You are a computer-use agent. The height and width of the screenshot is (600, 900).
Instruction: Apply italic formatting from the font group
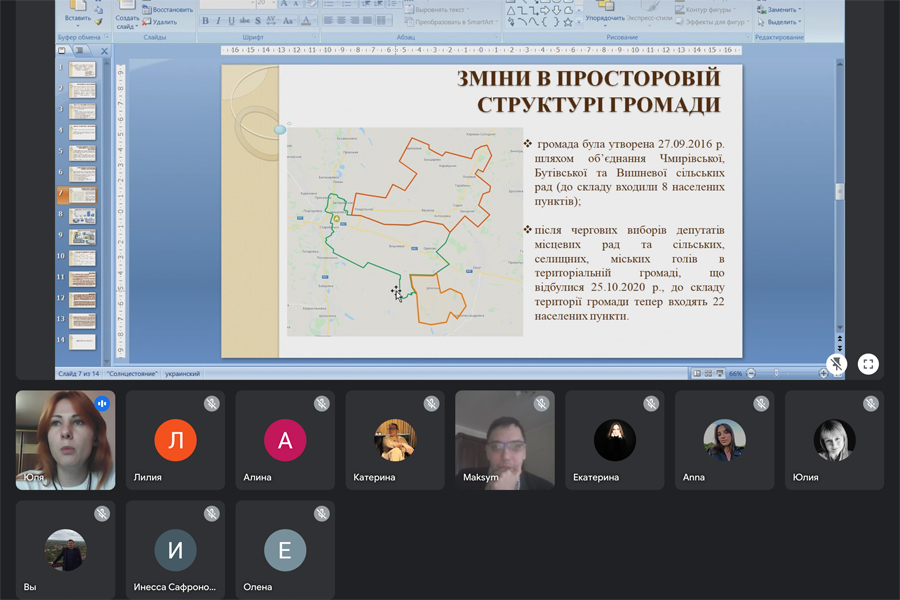(x=218, y=20)
